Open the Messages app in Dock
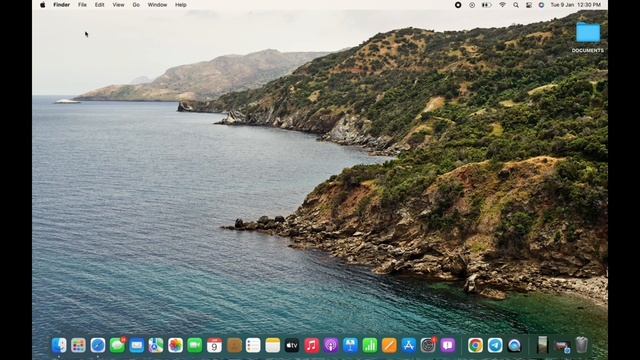Image resolution: width=640 pixels, height=360 pixels. [118, 345]
